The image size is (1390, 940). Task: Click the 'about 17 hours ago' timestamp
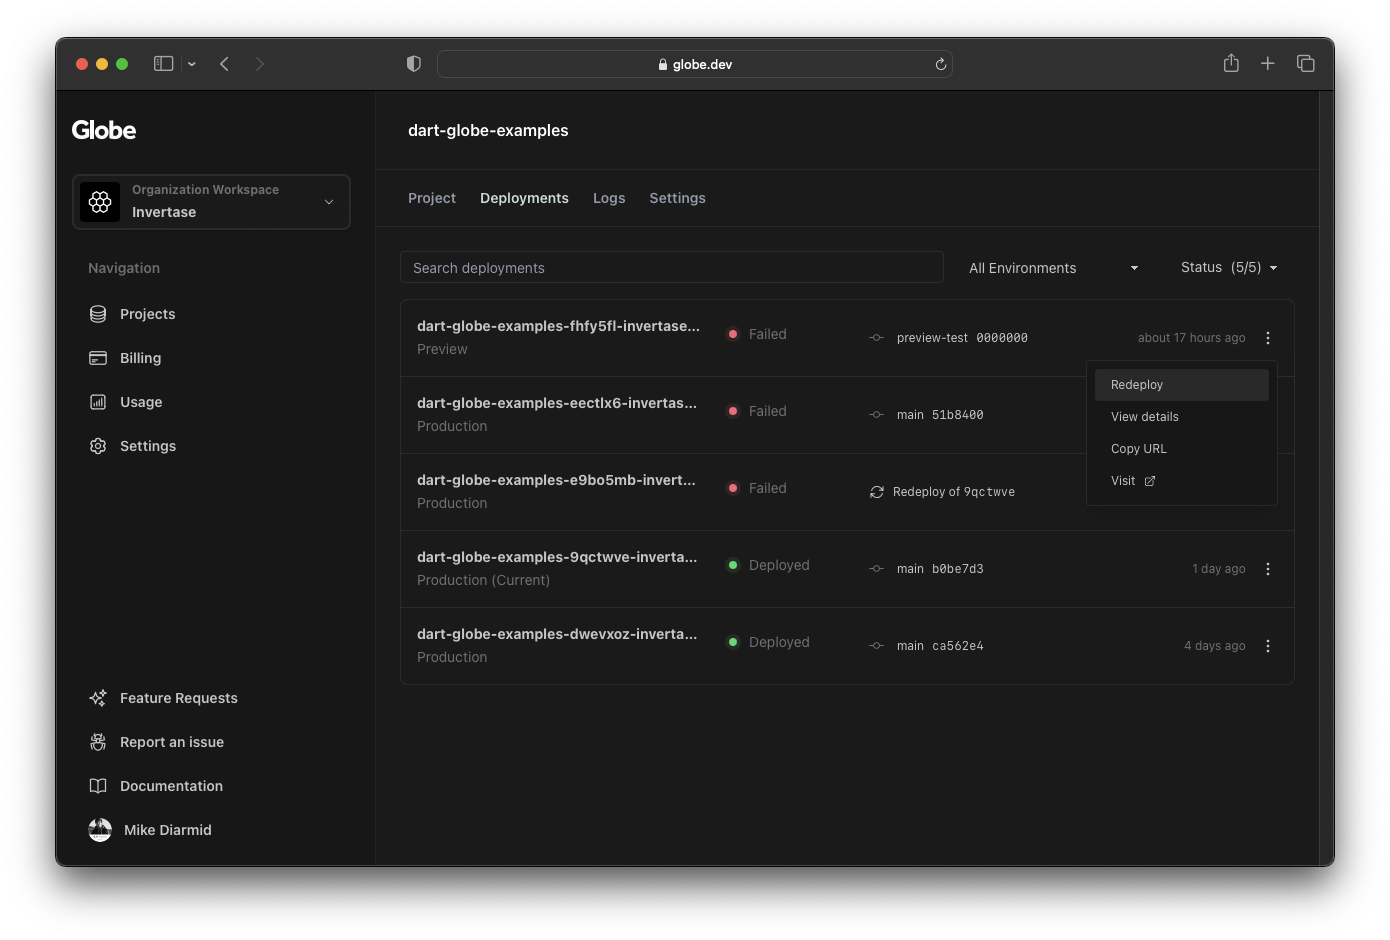click(x=1192, y=338)
